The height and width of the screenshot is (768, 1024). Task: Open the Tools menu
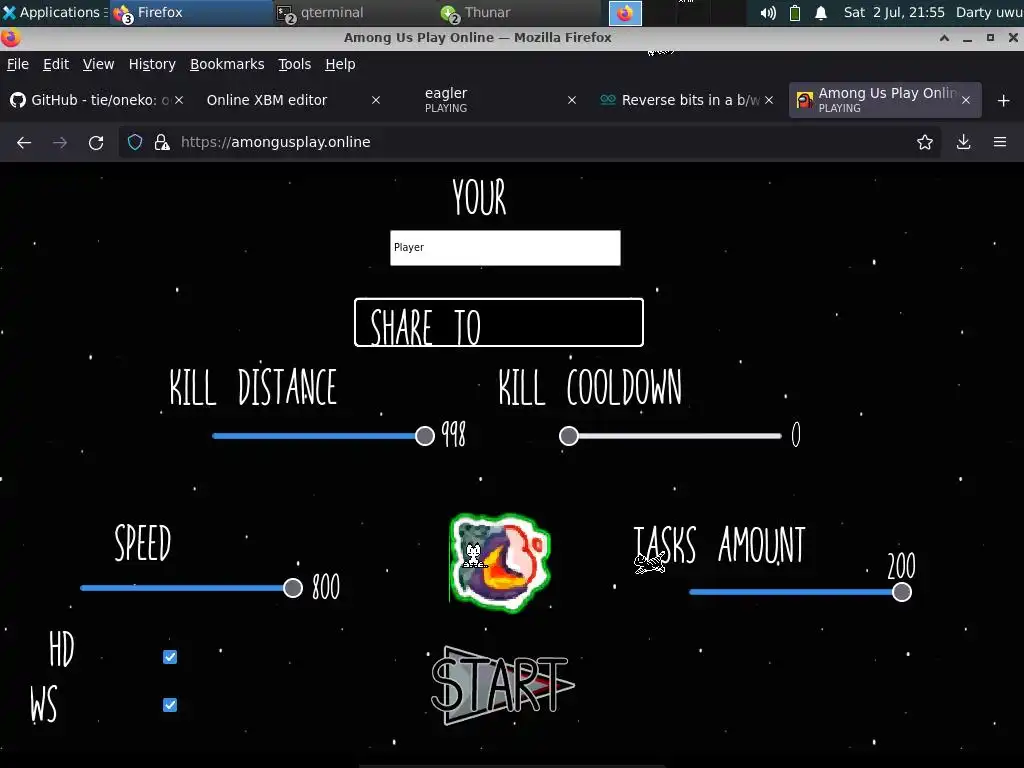(295, 64)
